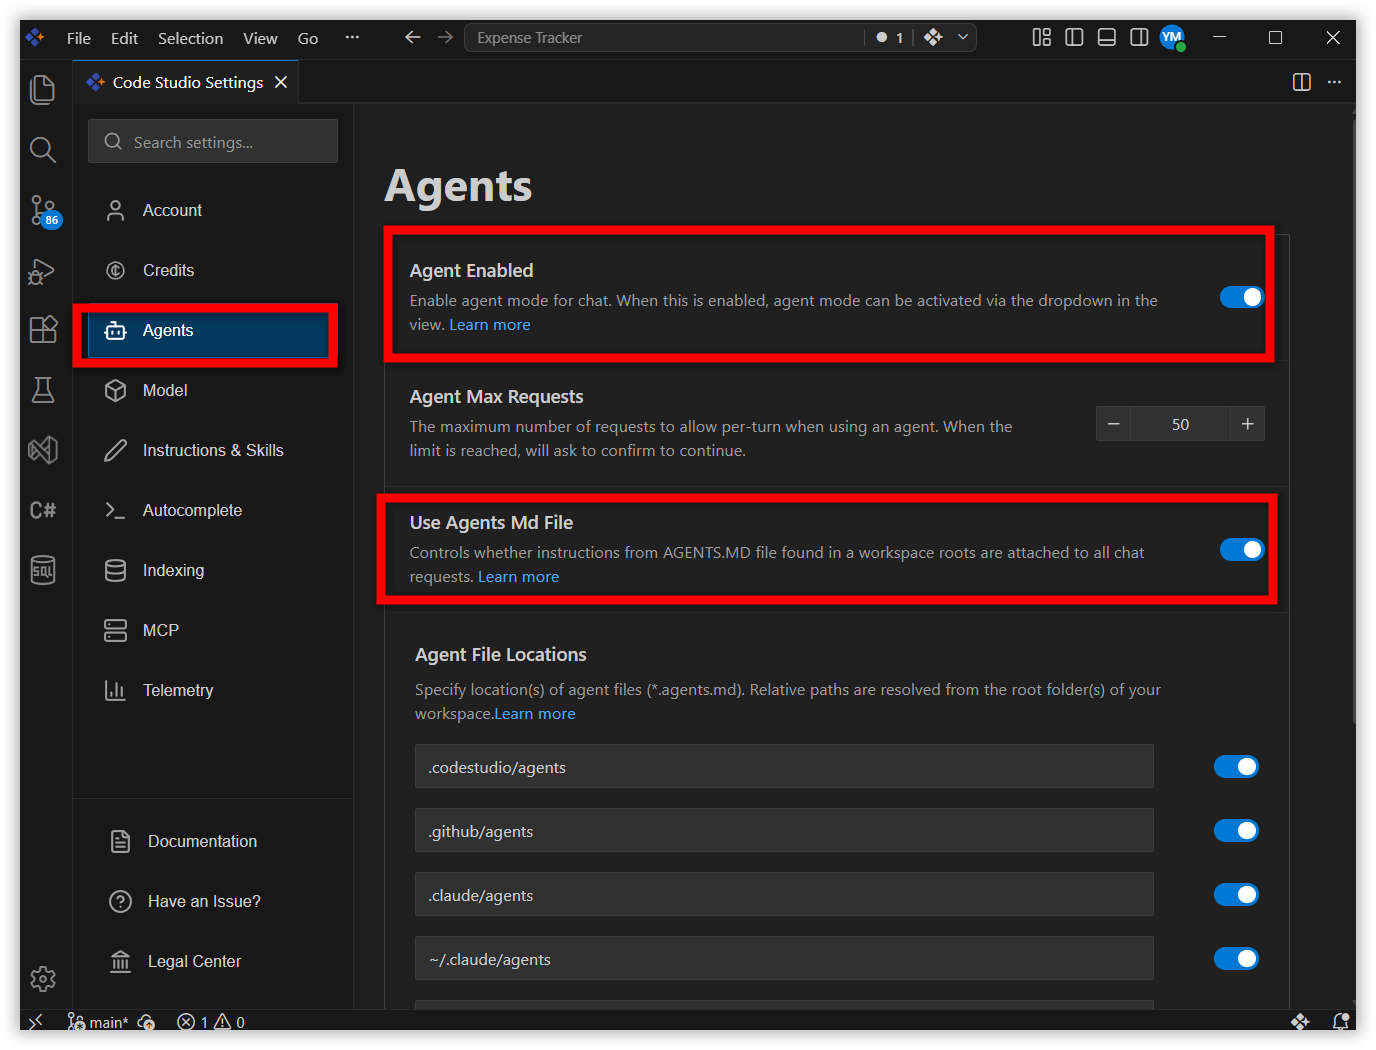Increase Agent Max Requests with the plus button
Image resolution: width=1376 pixels, height=1050 pixels.
point(1247,424)
